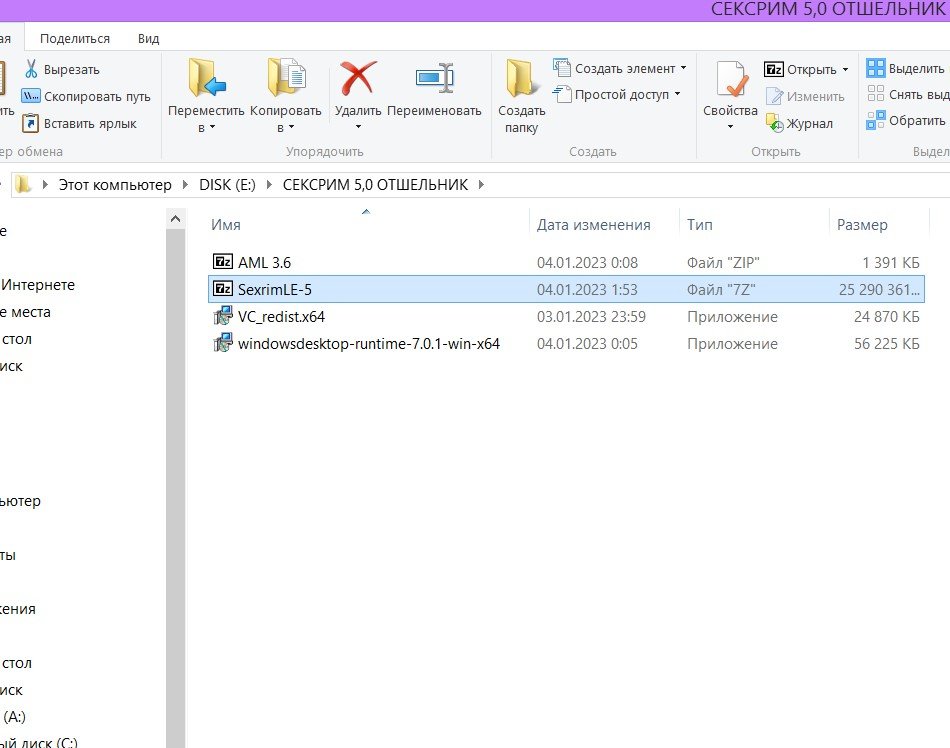950x748 pixels.
Task: Switch to the Share (Поделиться) ribbon tab
Action: click(75, 38)
